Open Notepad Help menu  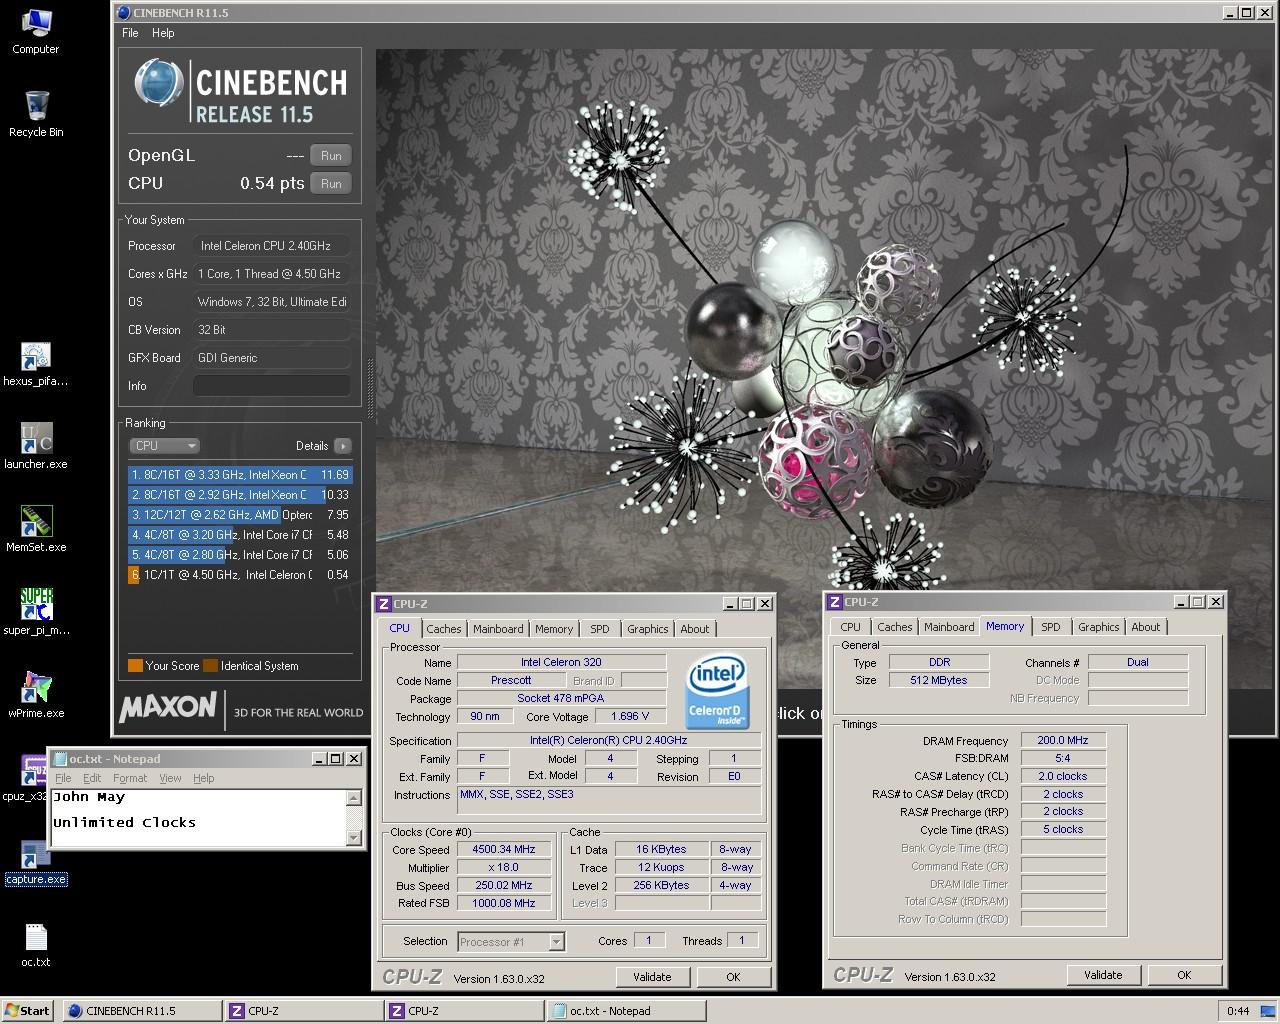[203, 778]
